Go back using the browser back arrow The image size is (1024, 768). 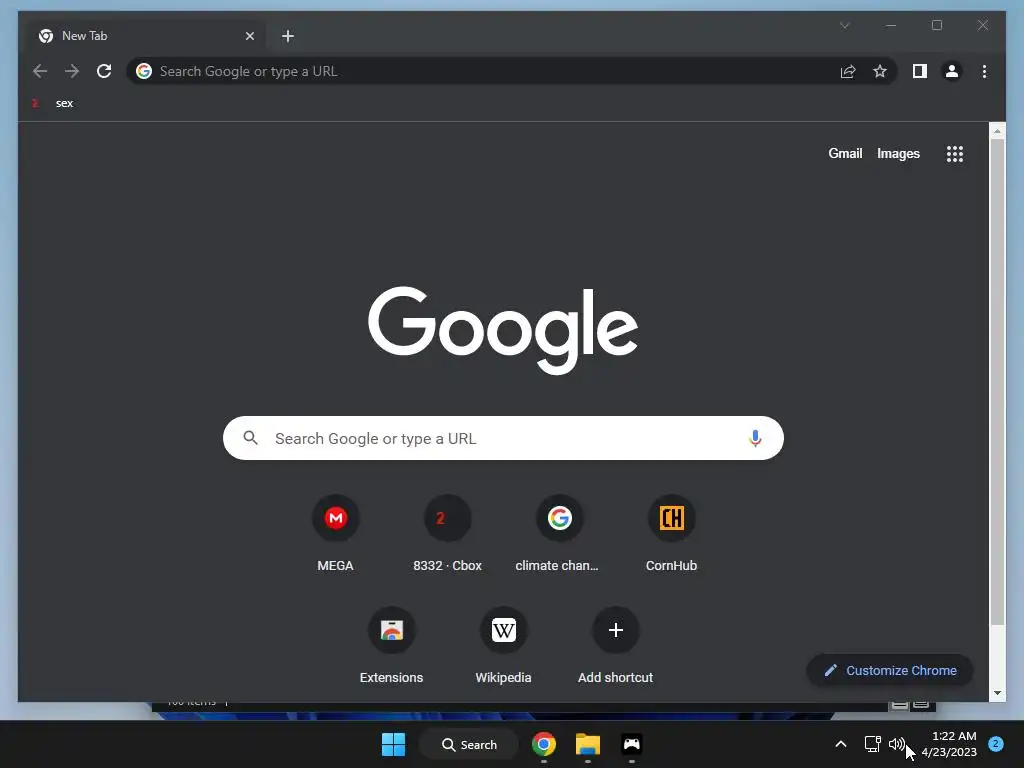click(x=40, y=71)
